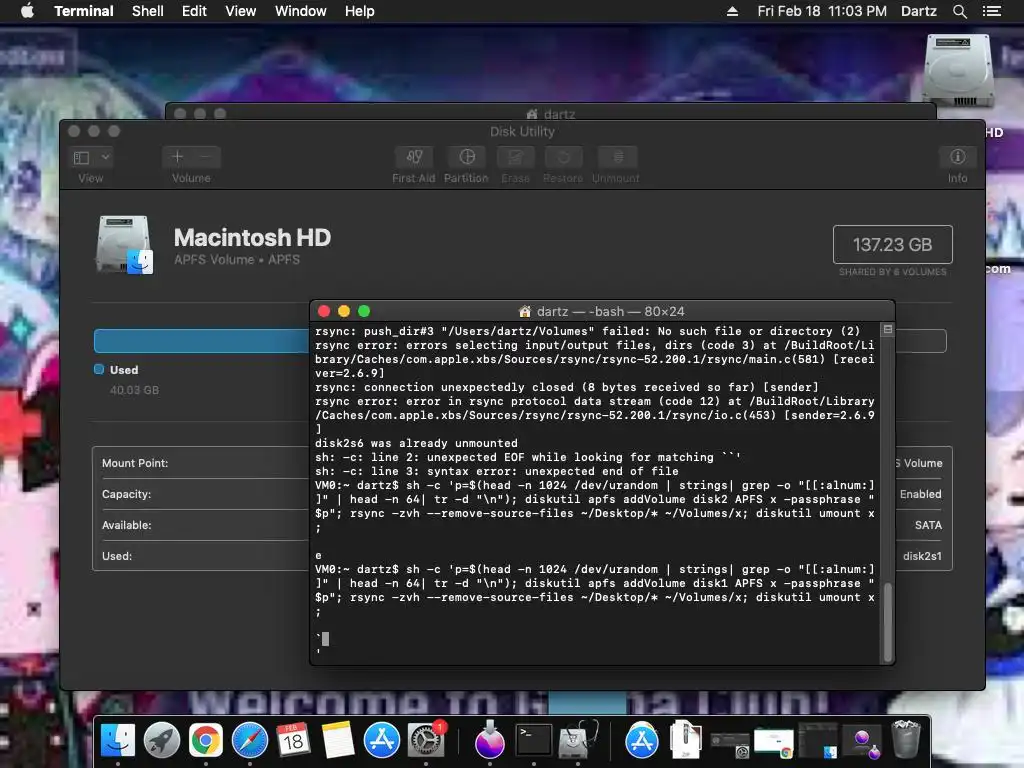Click the Restore toolbar icon
Image resolution: width=1024 pixels, height=768 pixels.
tap(563, 157)
